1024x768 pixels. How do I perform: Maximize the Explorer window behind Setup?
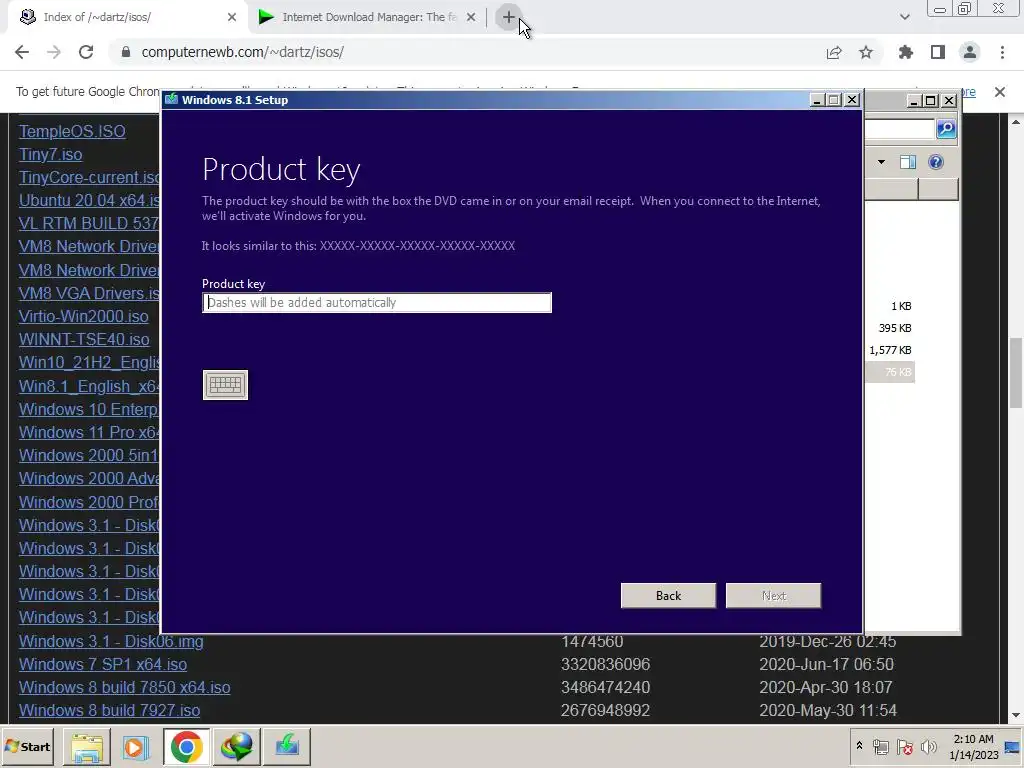point(931,101)
